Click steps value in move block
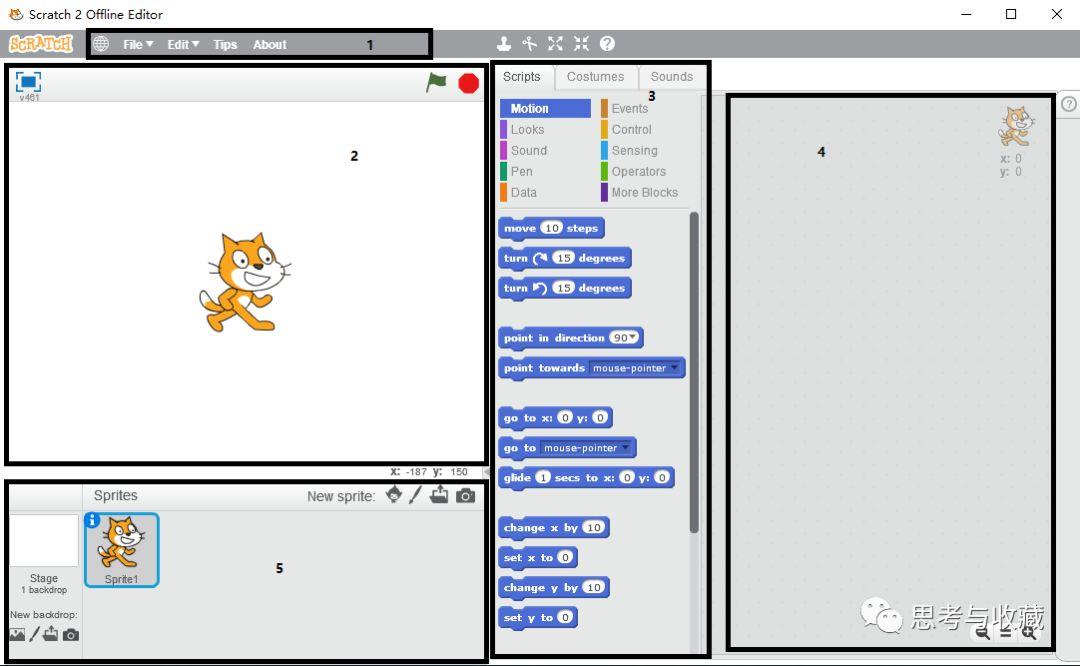This screenshot has width=1080, height=666. 552,228
